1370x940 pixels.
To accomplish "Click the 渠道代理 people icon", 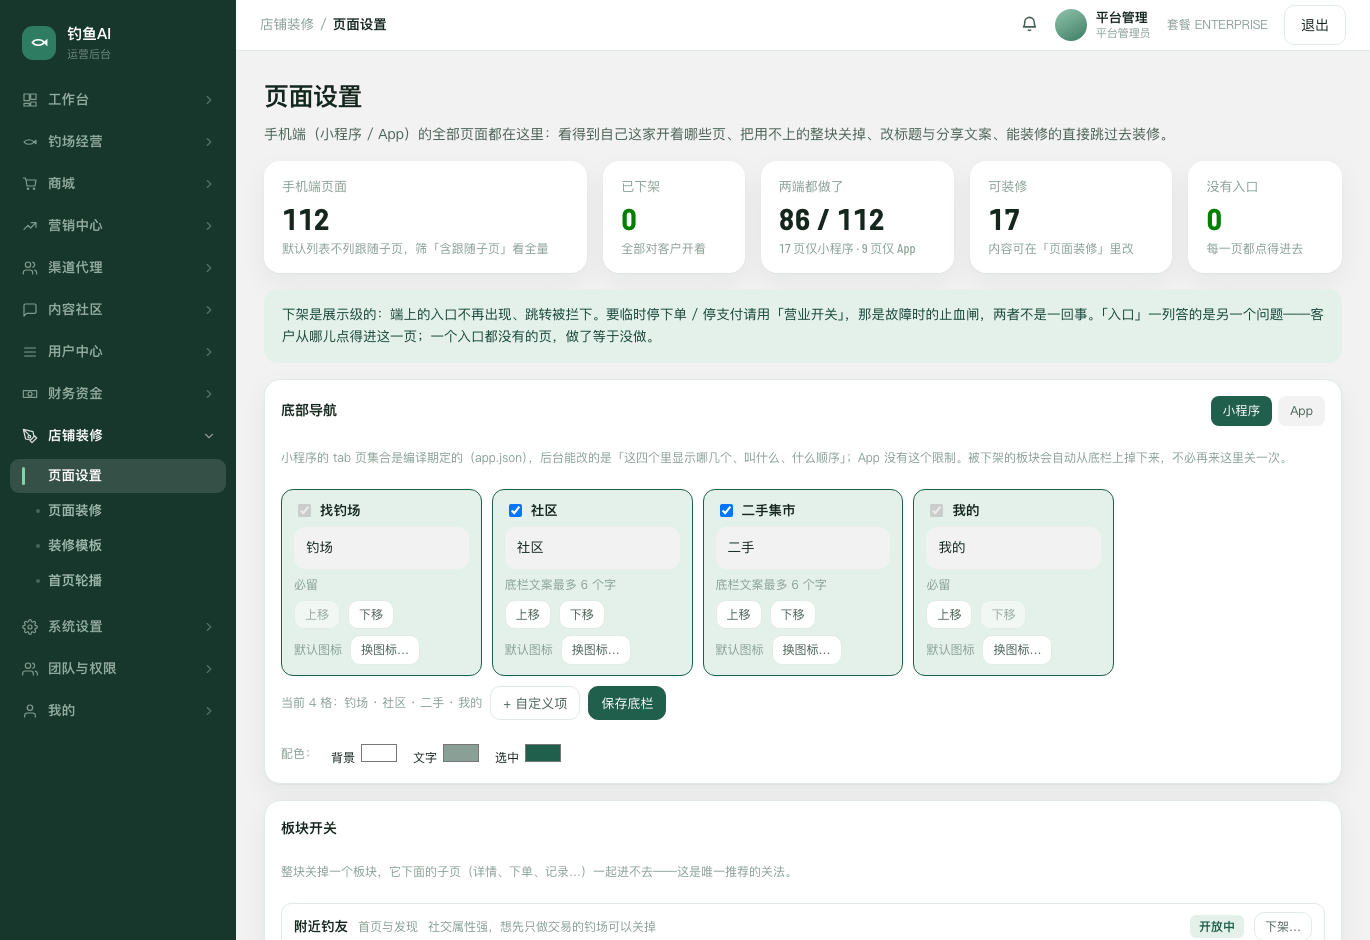I will 30,268.
